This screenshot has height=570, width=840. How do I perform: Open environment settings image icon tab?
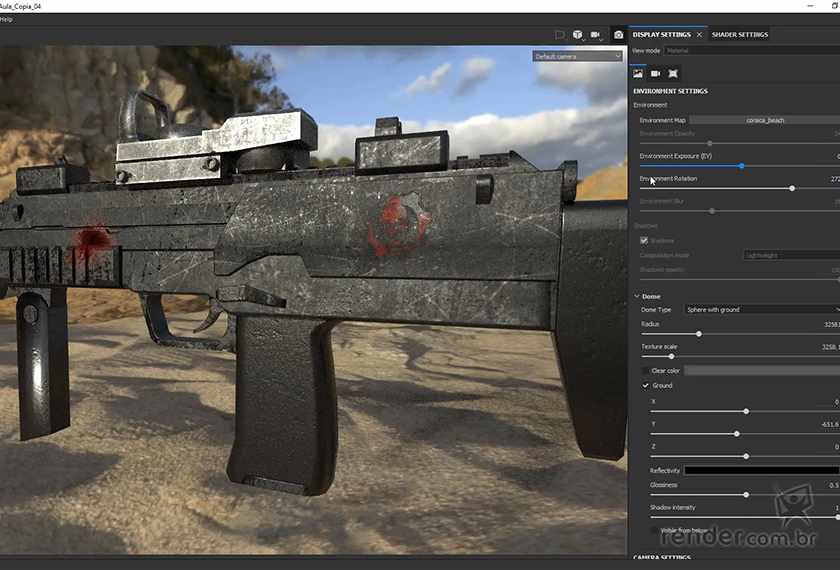click(x=638, y=73)
